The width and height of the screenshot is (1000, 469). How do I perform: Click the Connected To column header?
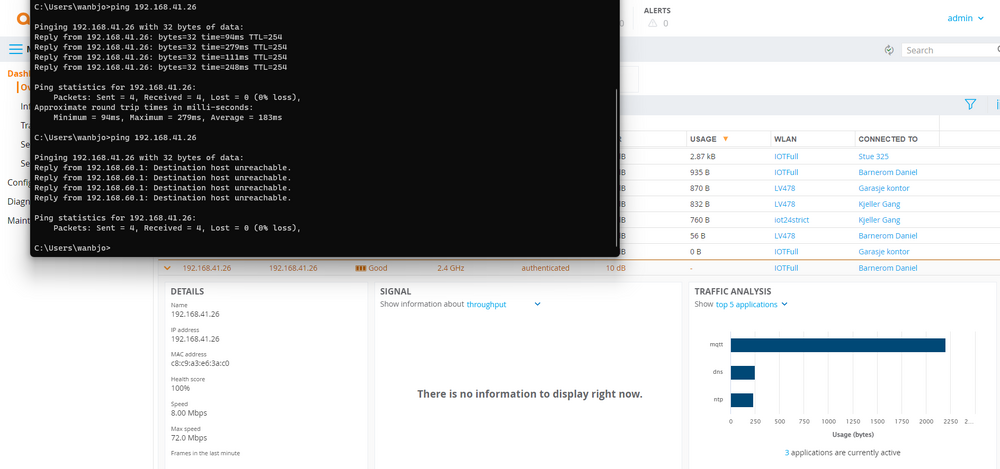[887, 139]
